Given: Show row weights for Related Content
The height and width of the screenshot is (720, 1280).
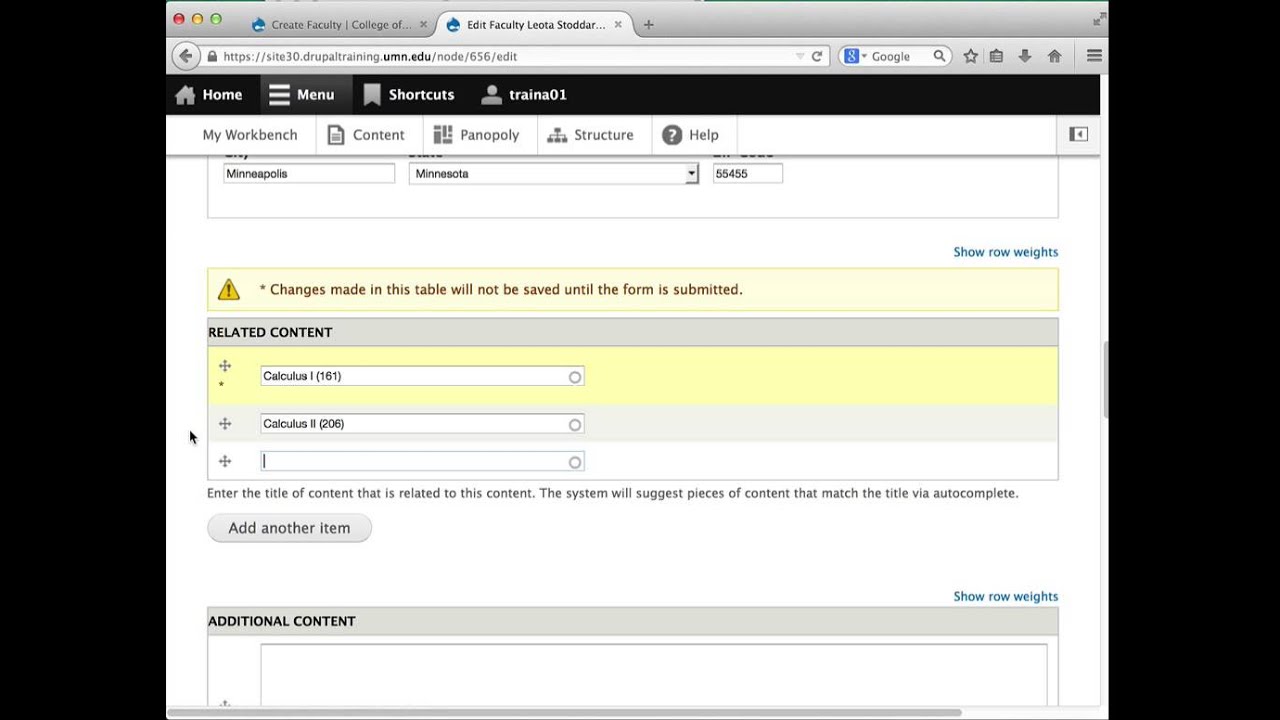Looking at the screenshot, I should (x=1005, y=252).
